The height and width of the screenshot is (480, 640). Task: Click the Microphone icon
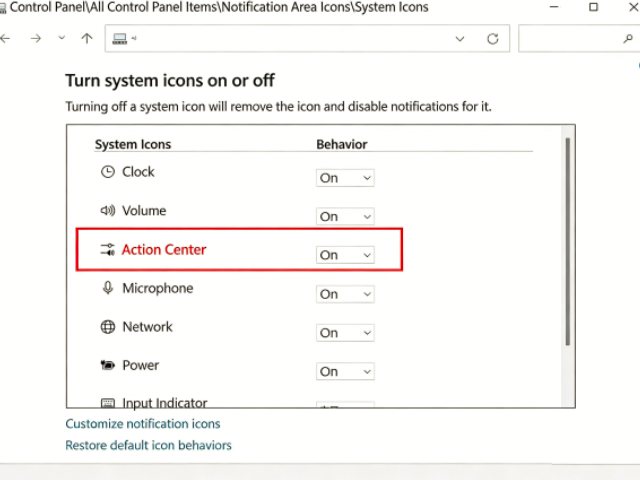108,288
